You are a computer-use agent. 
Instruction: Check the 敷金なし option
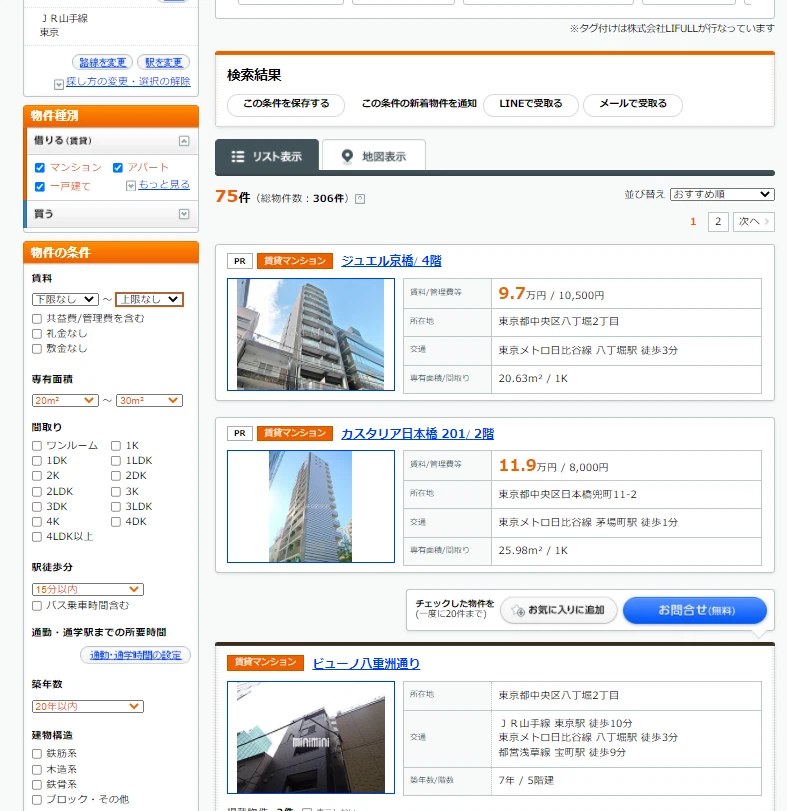37,349
